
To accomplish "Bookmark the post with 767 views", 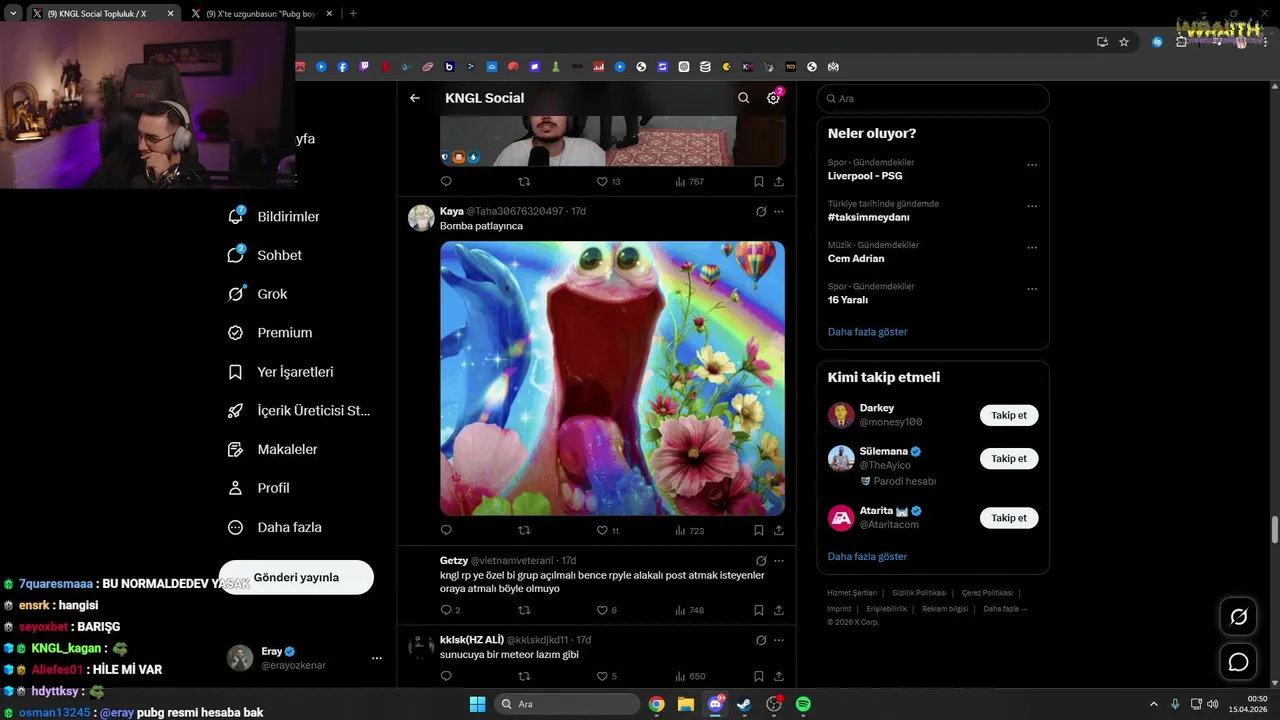I will (759, 182).
